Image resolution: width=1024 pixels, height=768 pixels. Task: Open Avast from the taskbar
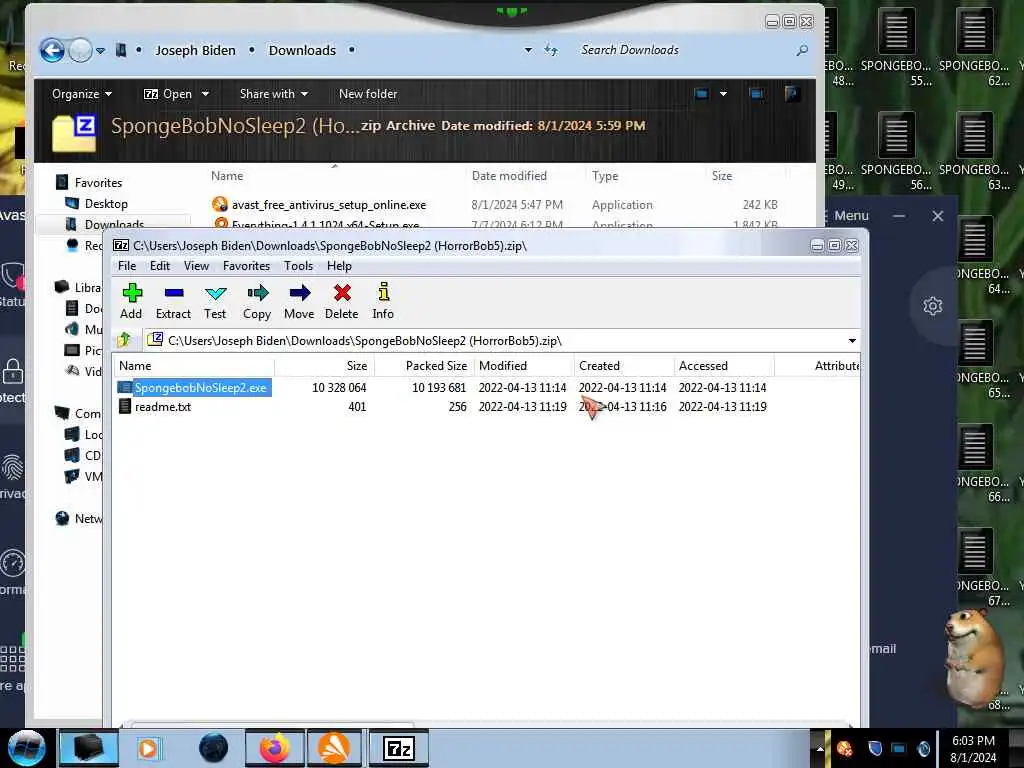(334, 748)
